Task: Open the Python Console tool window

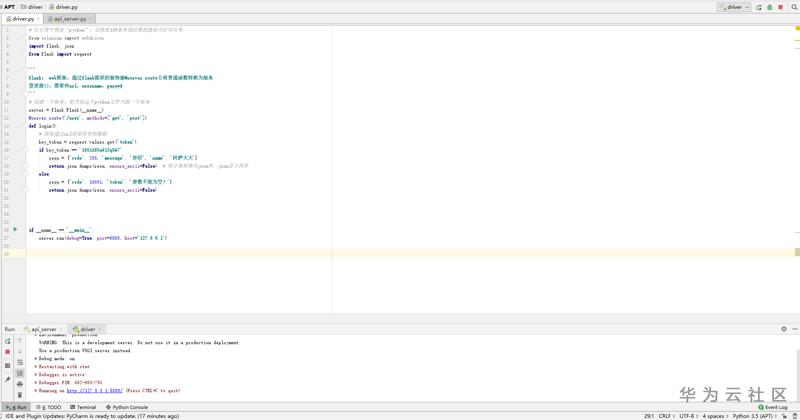Action: click(x=127, y=407)
